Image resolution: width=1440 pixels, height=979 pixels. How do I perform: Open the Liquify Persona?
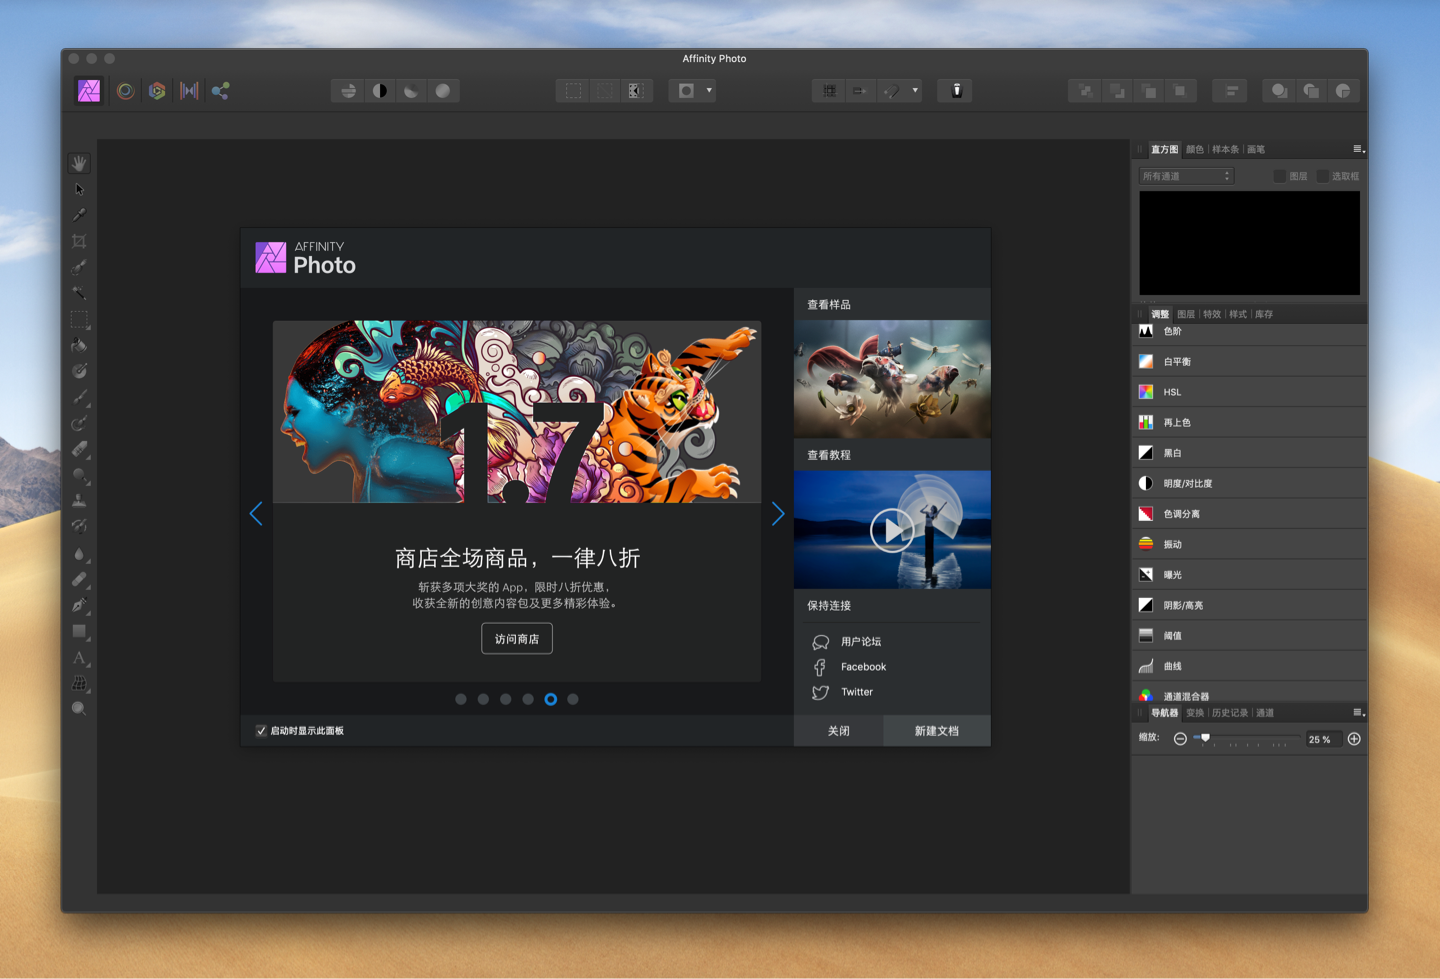[x=125, y=91]
